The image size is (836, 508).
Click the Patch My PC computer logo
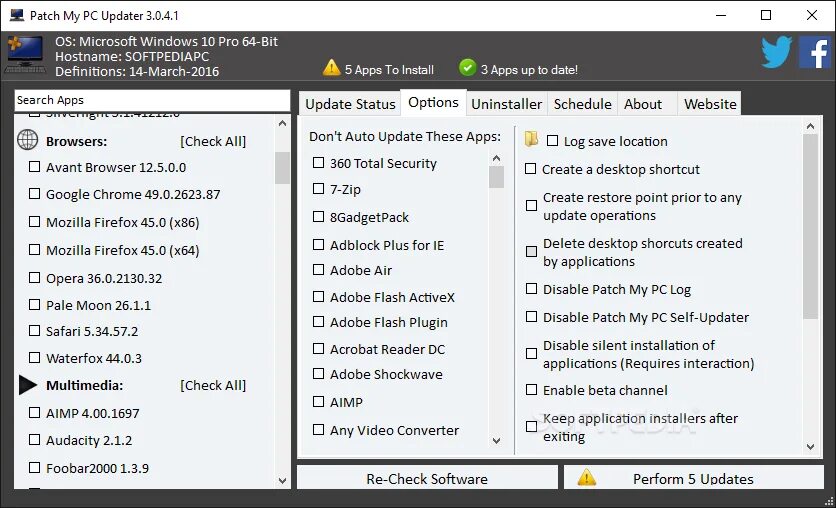25,54
